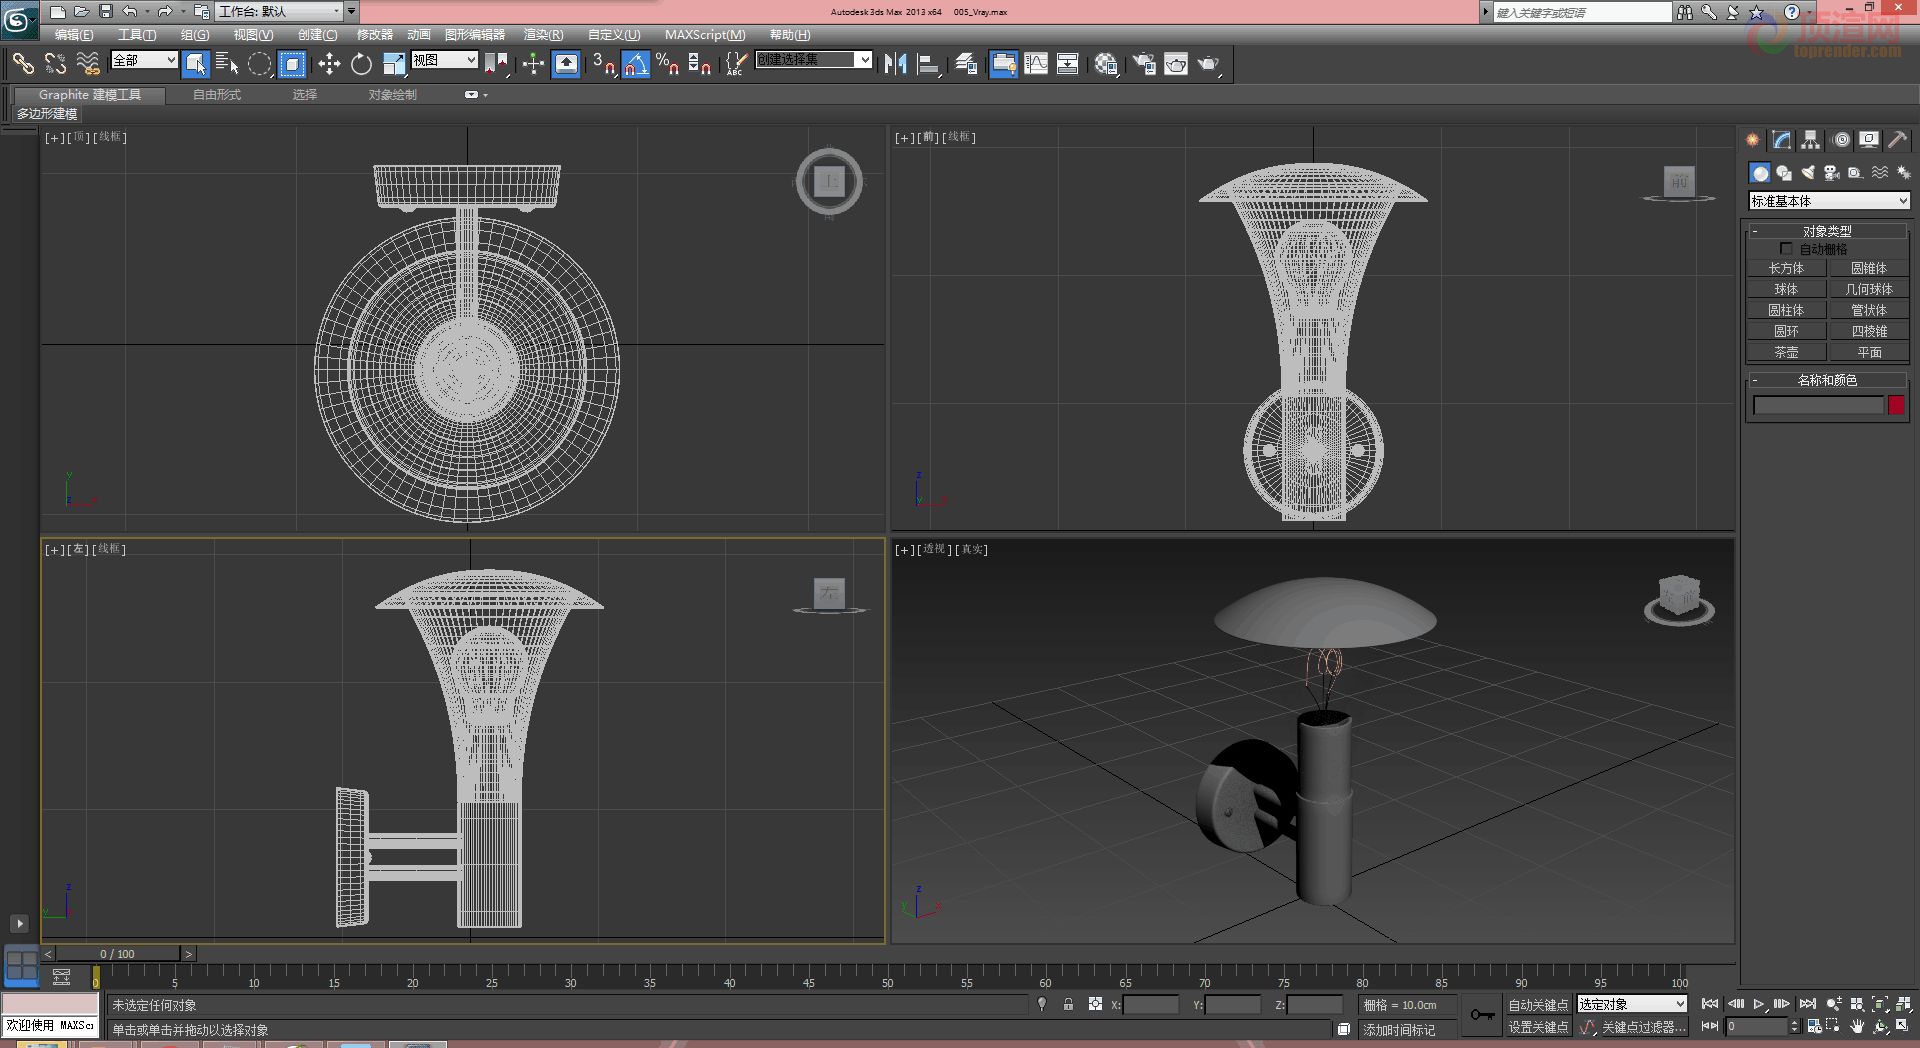Open the Curve Editor icon
This screenshot has height=1048, width=1920.
tap(1036, 64)
